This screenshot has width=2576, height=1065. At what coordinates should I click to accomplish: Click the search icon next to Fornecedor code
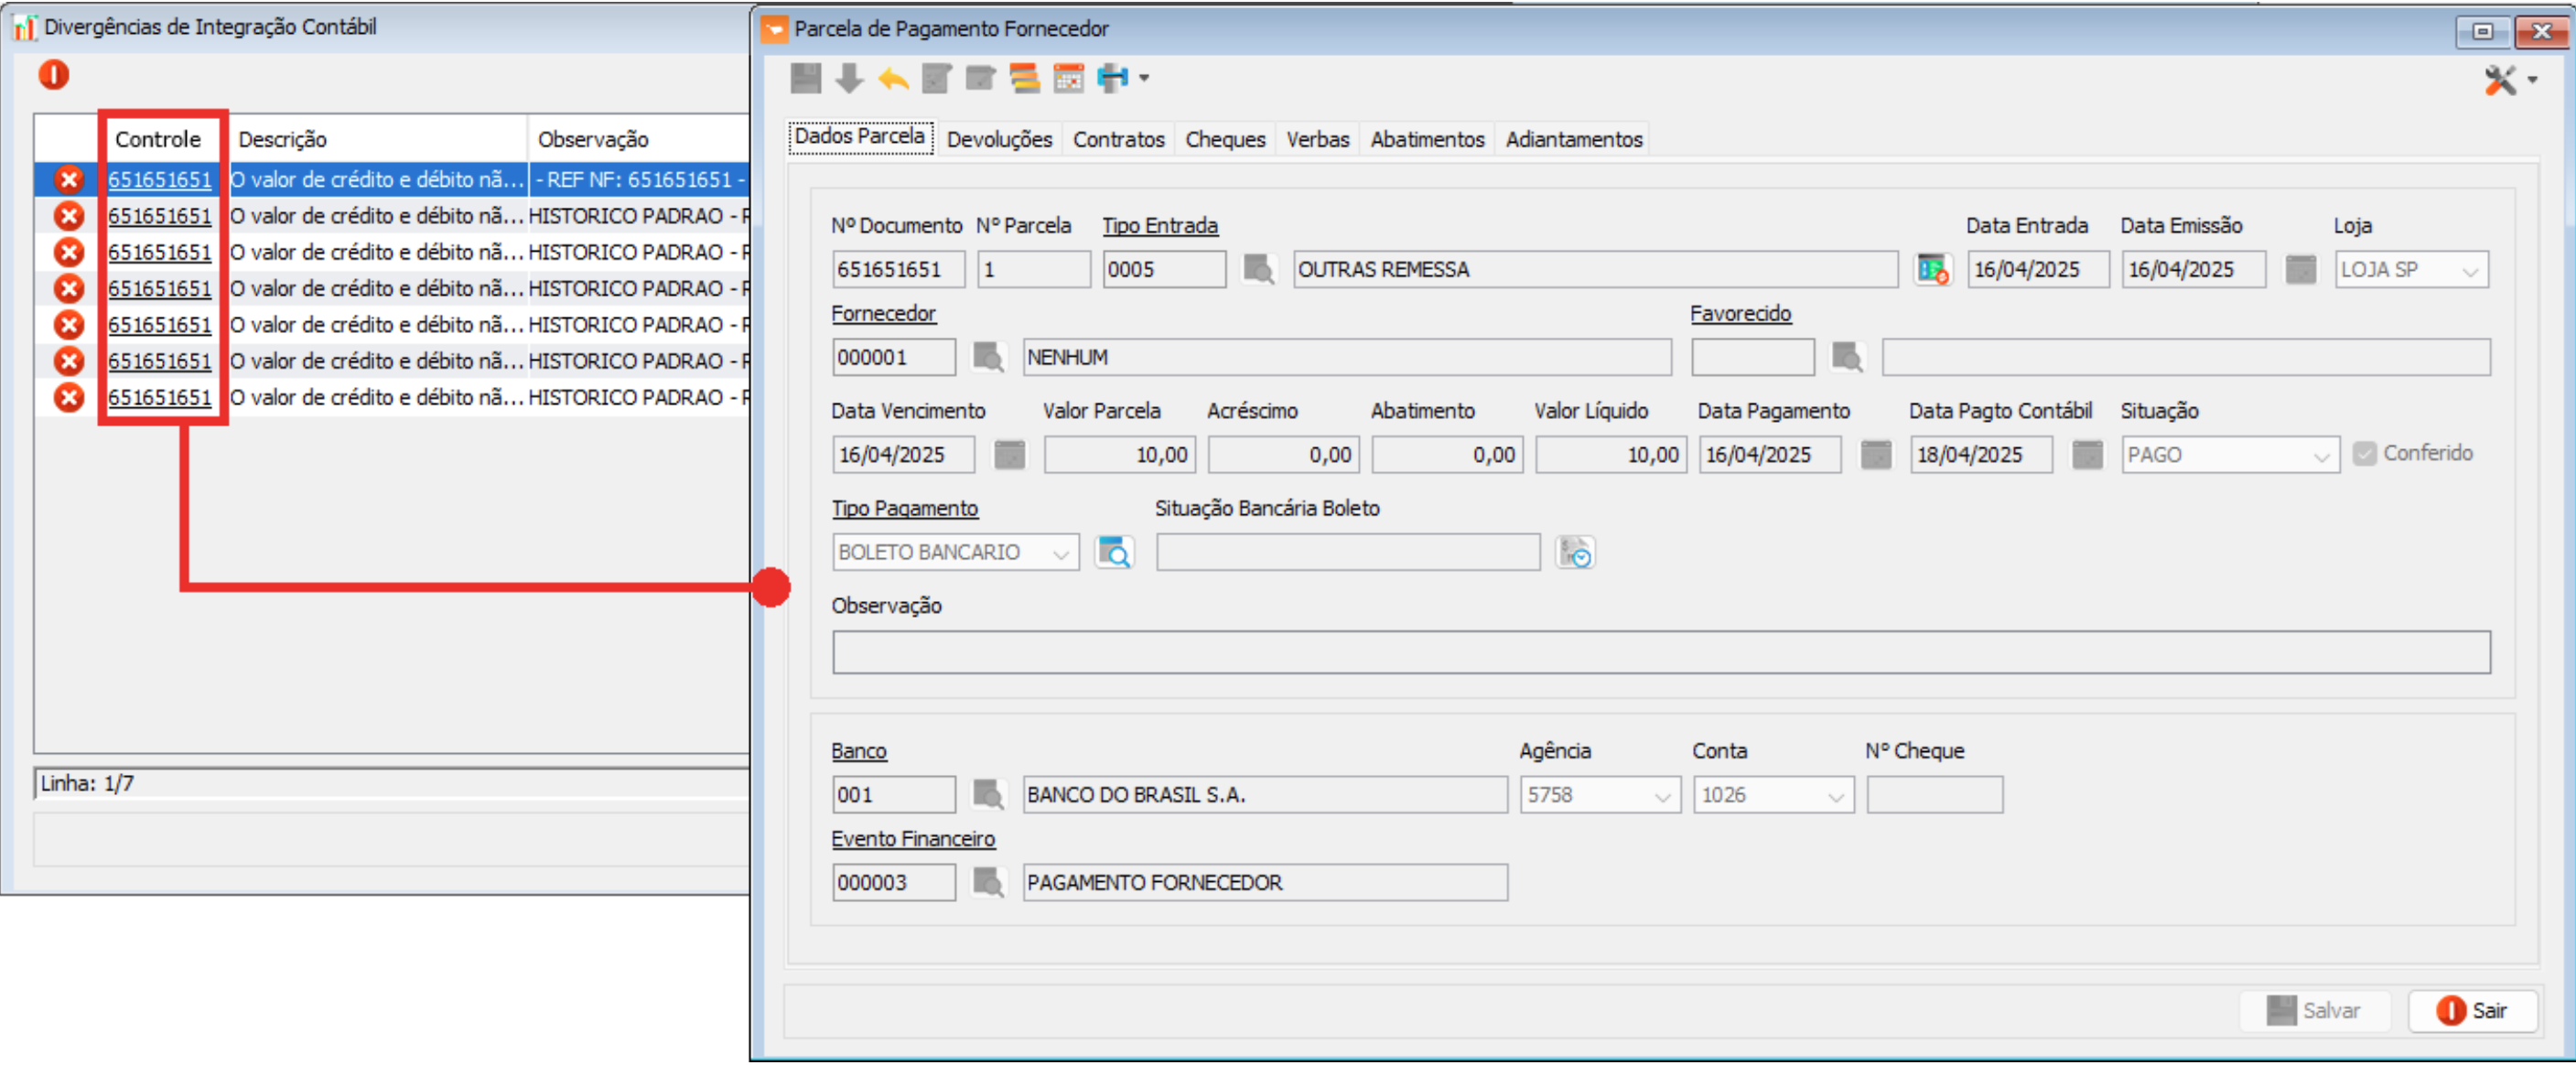coord(988,357)
